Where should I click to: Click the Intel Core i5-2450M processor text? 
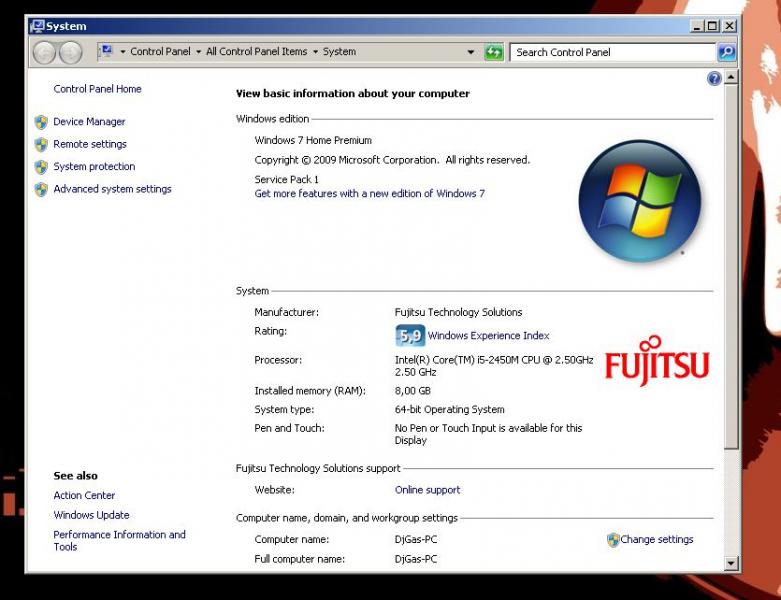(494, 366)
